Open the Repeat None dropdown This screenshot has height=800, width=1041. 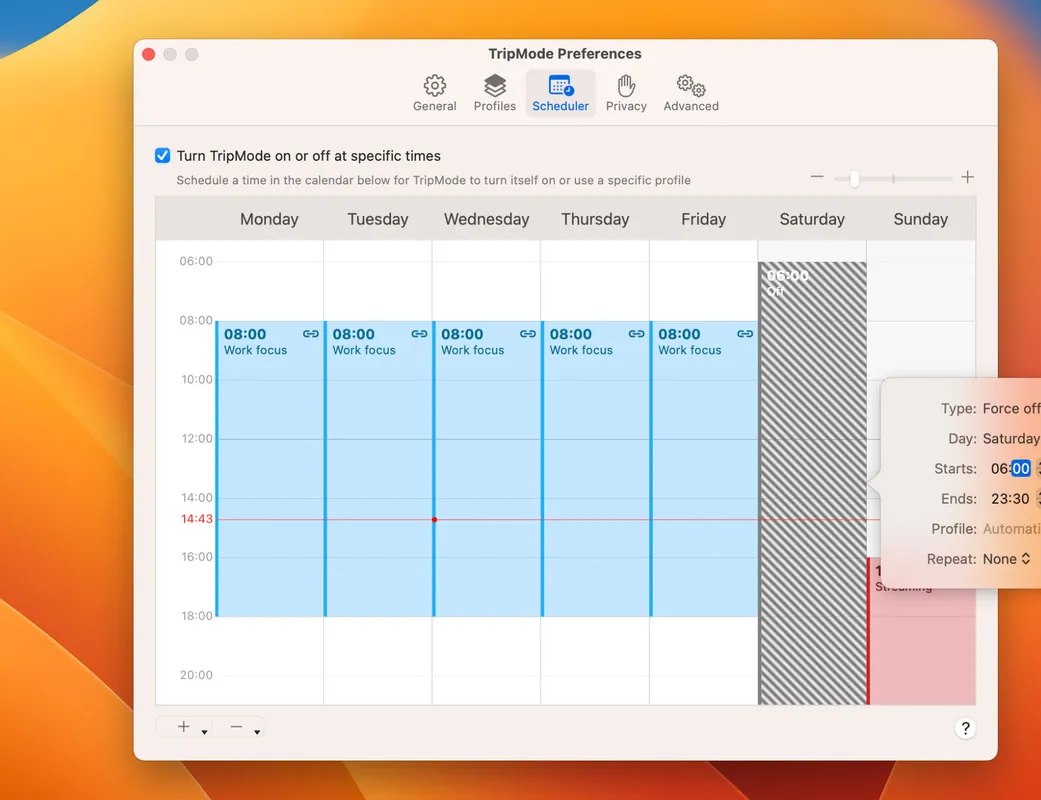pos(1006,559)
